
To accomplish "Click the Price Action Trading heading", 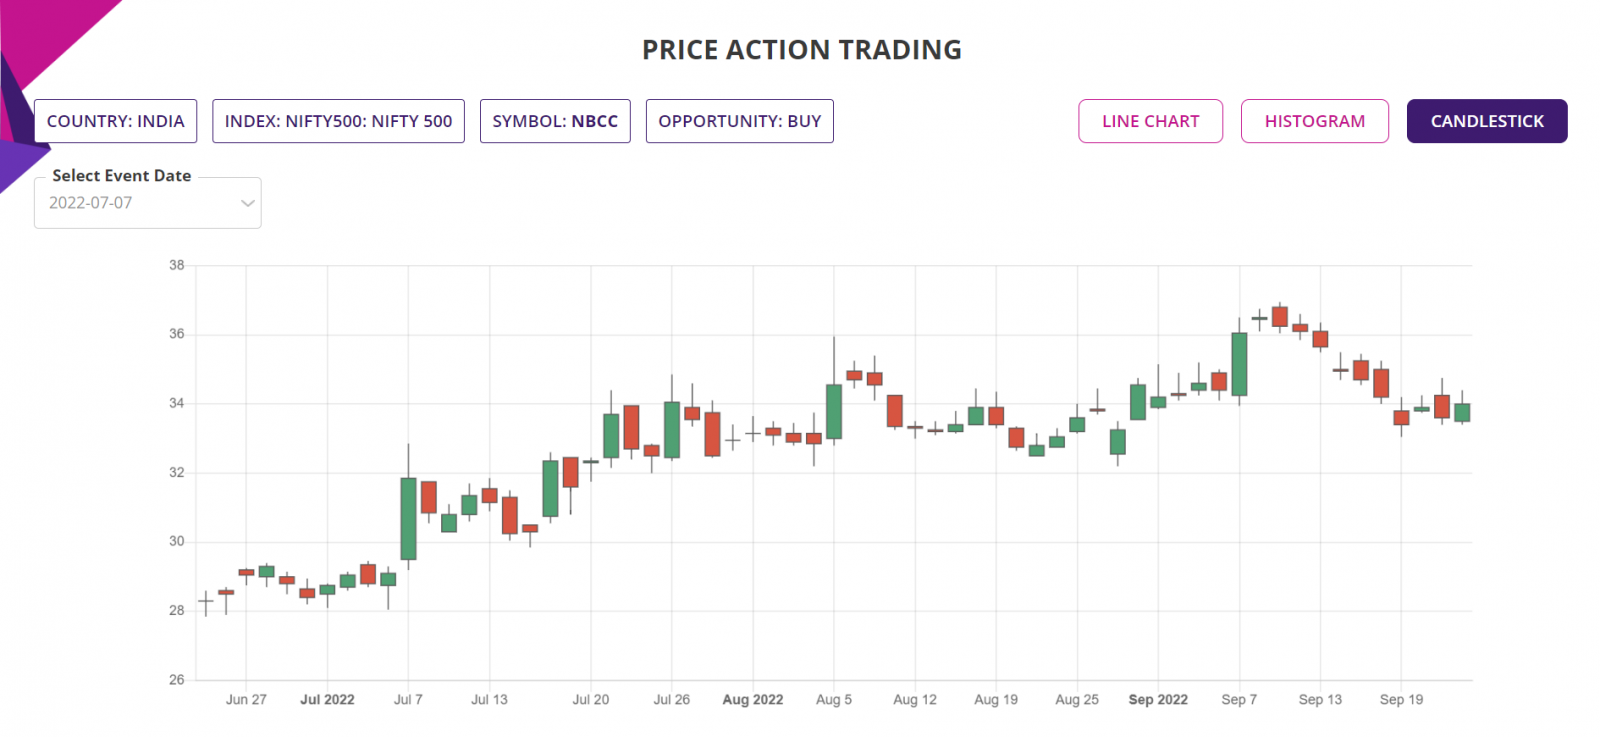I will click(802, 50).
